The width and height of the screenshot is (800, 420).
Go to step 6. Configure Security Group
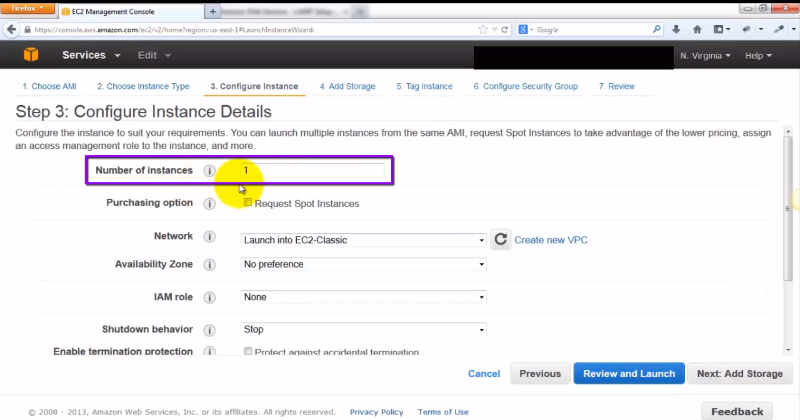tap(526, 86)
